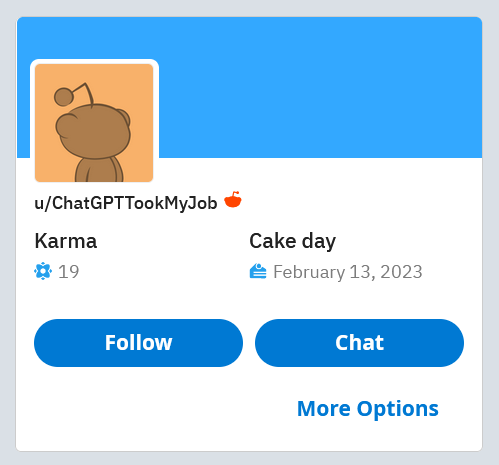Open Chat with this user

point(359,343)
